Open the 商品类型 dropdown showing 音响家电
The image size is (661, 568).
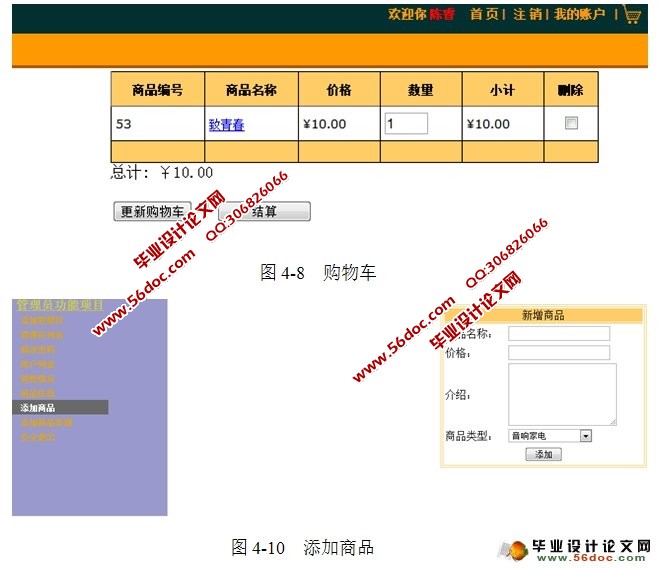550,436
